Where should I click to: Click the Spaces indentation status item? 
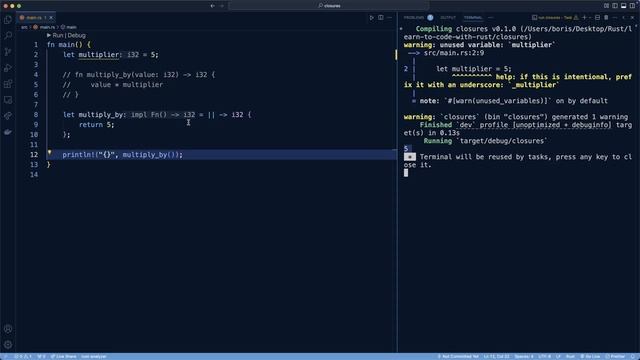[x=524, y=356]
